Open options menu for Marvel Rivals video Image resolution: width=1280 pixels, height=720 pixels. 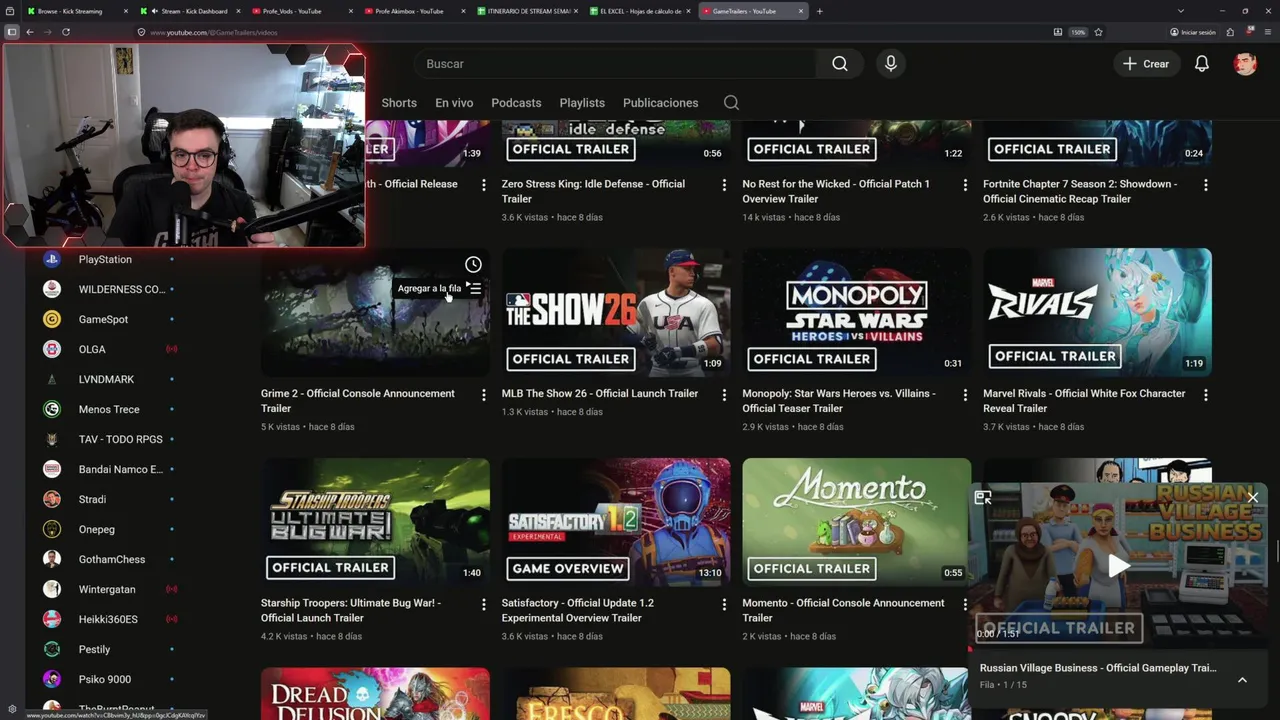[1206, 395]
